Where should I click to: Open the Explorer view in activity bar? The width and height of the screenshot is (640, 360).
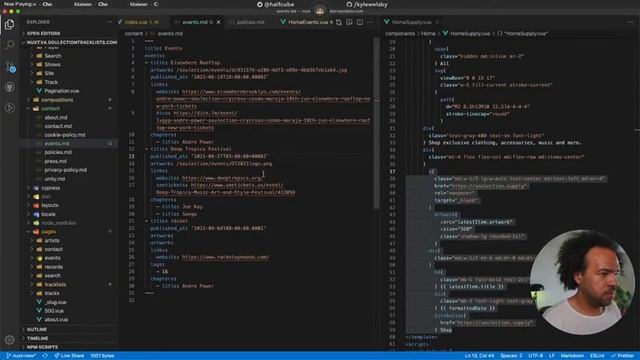pos(9,24)
